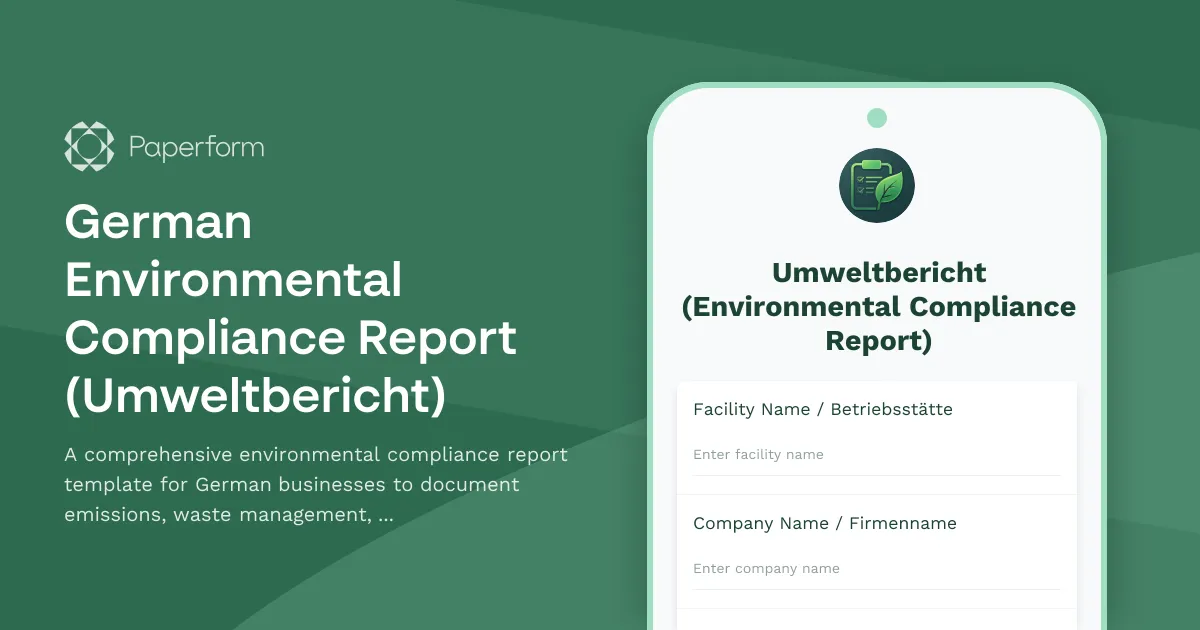The width and height of the screenshot is (1200, 630).
Task: Click the Umweltbericht form title
Action: [878, 272]
